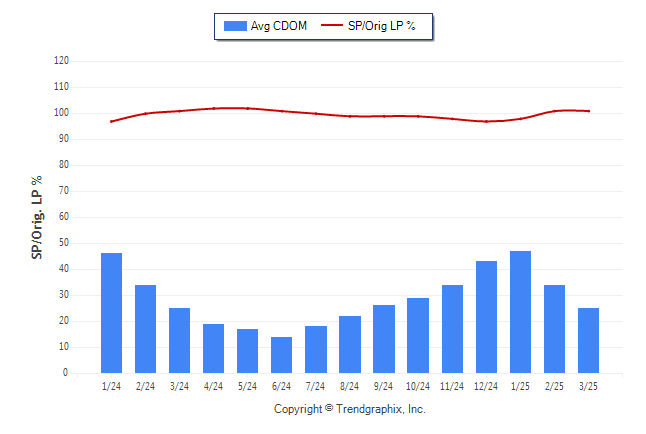The width and height of the screenshot is (646, 434).
Task: Click the x-axis label 10/24
Action: [x=418, y=386]
